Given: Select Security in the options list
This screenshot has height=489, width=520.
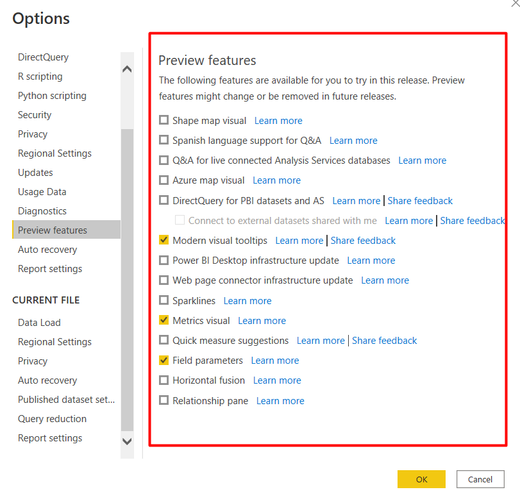Looking at the screenshot, I should click(35, 115).
